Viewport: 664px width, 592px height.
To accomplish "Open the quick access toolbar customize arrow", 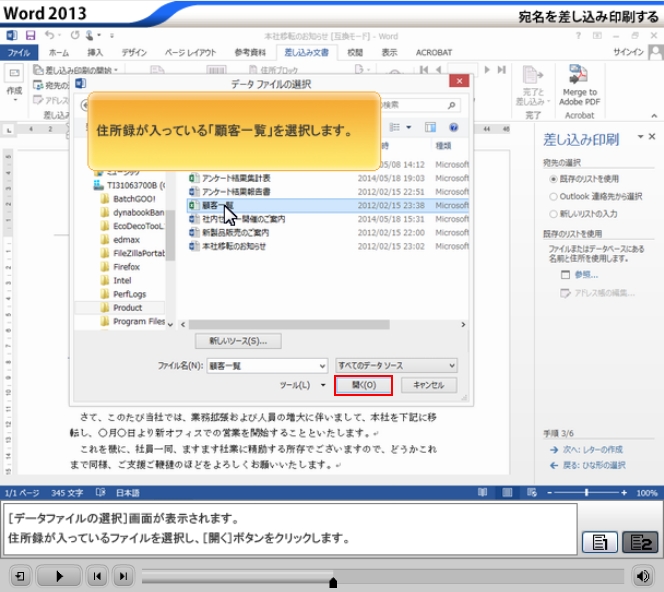I will pyautogui.click(x=112, y=36).
